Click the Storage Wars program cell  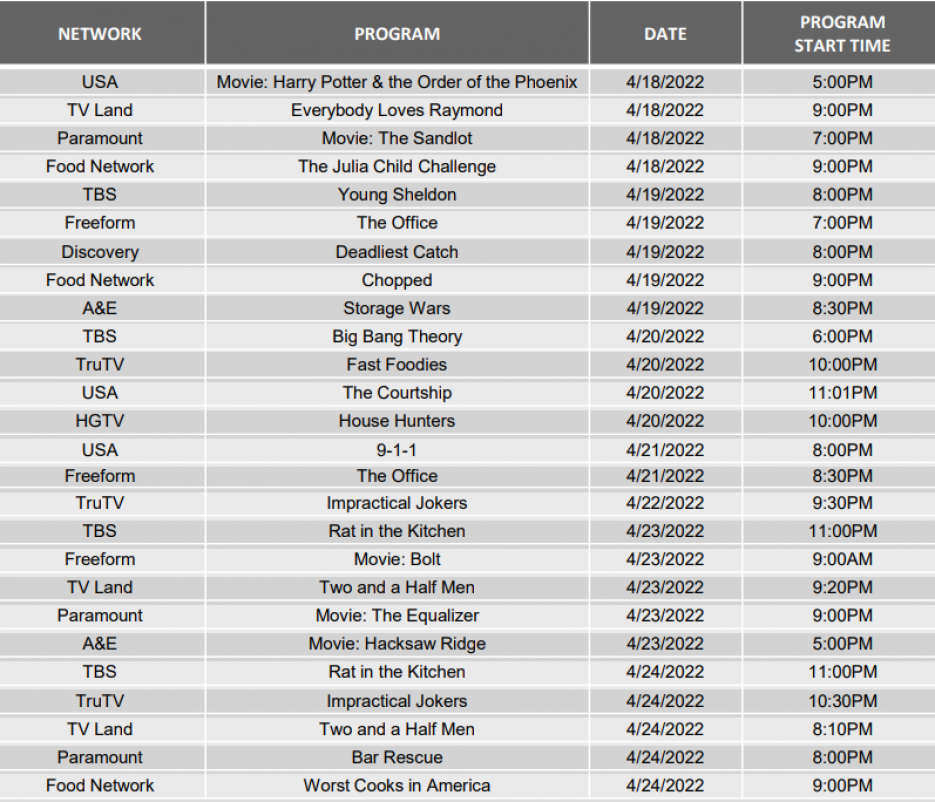(x=397, y=308)
